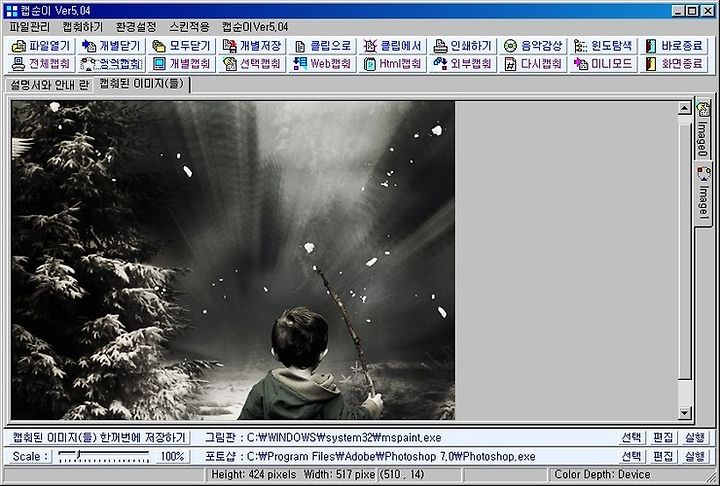Click the 클립으로 toolbar button
This screenshot has width=720, height=486.
(322, 46)
